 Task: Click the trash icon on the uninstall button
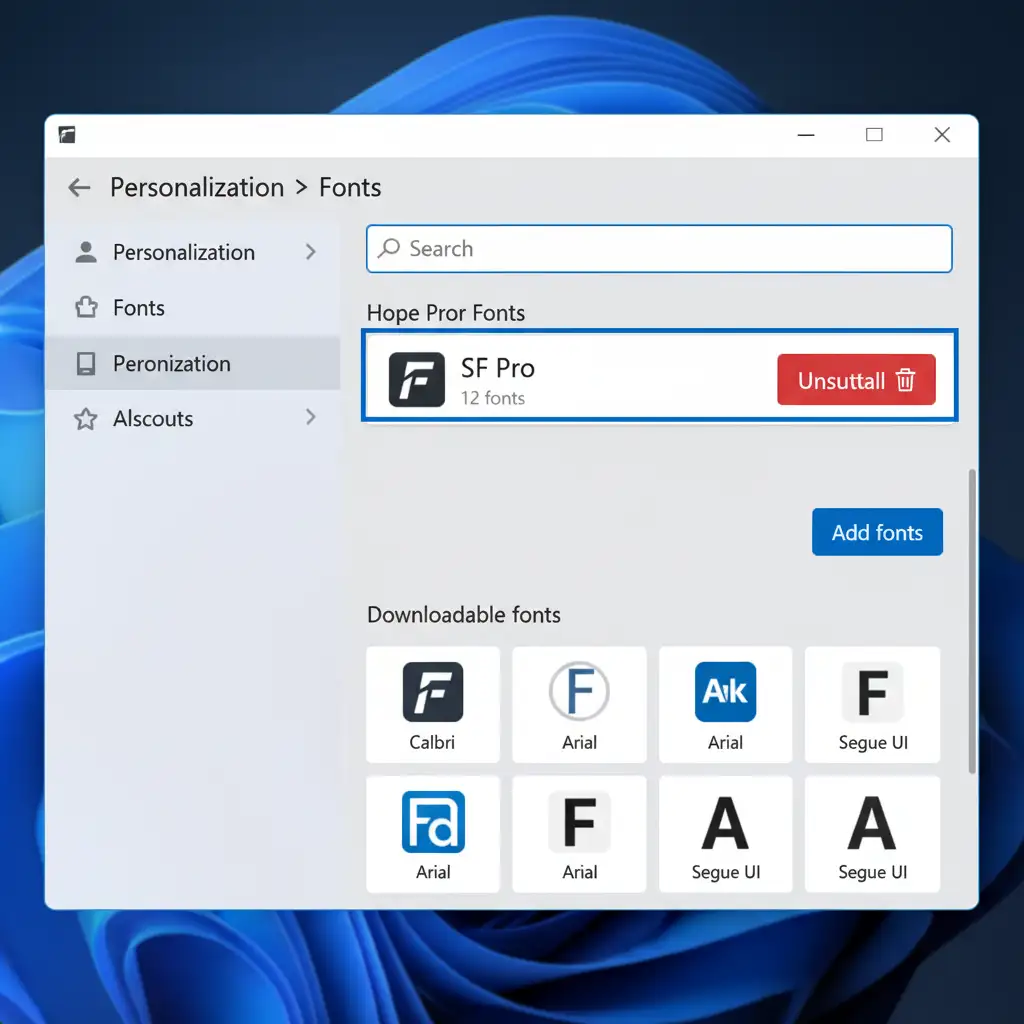(x=906, y=380)
